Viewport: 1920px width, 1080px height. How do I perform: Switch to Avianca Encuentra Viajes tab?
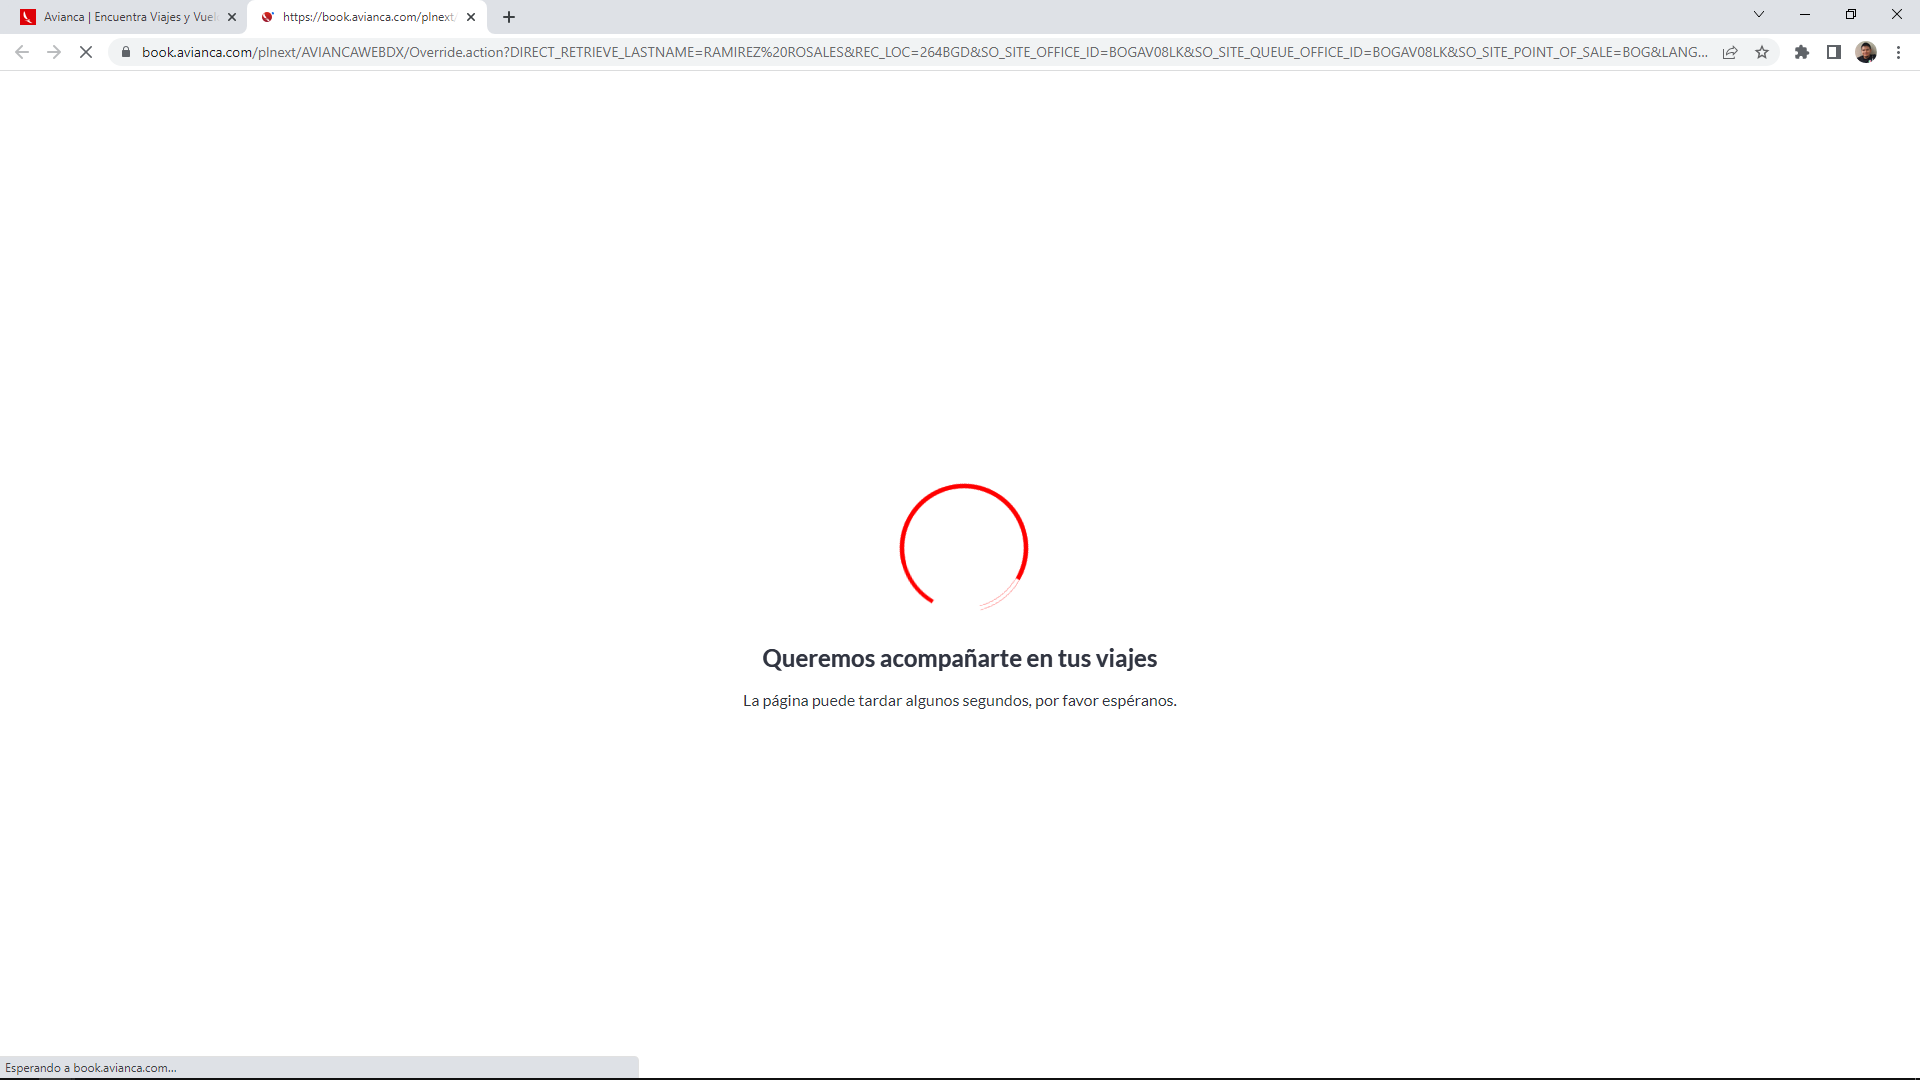pyautogui.click(x=128, y=17)
